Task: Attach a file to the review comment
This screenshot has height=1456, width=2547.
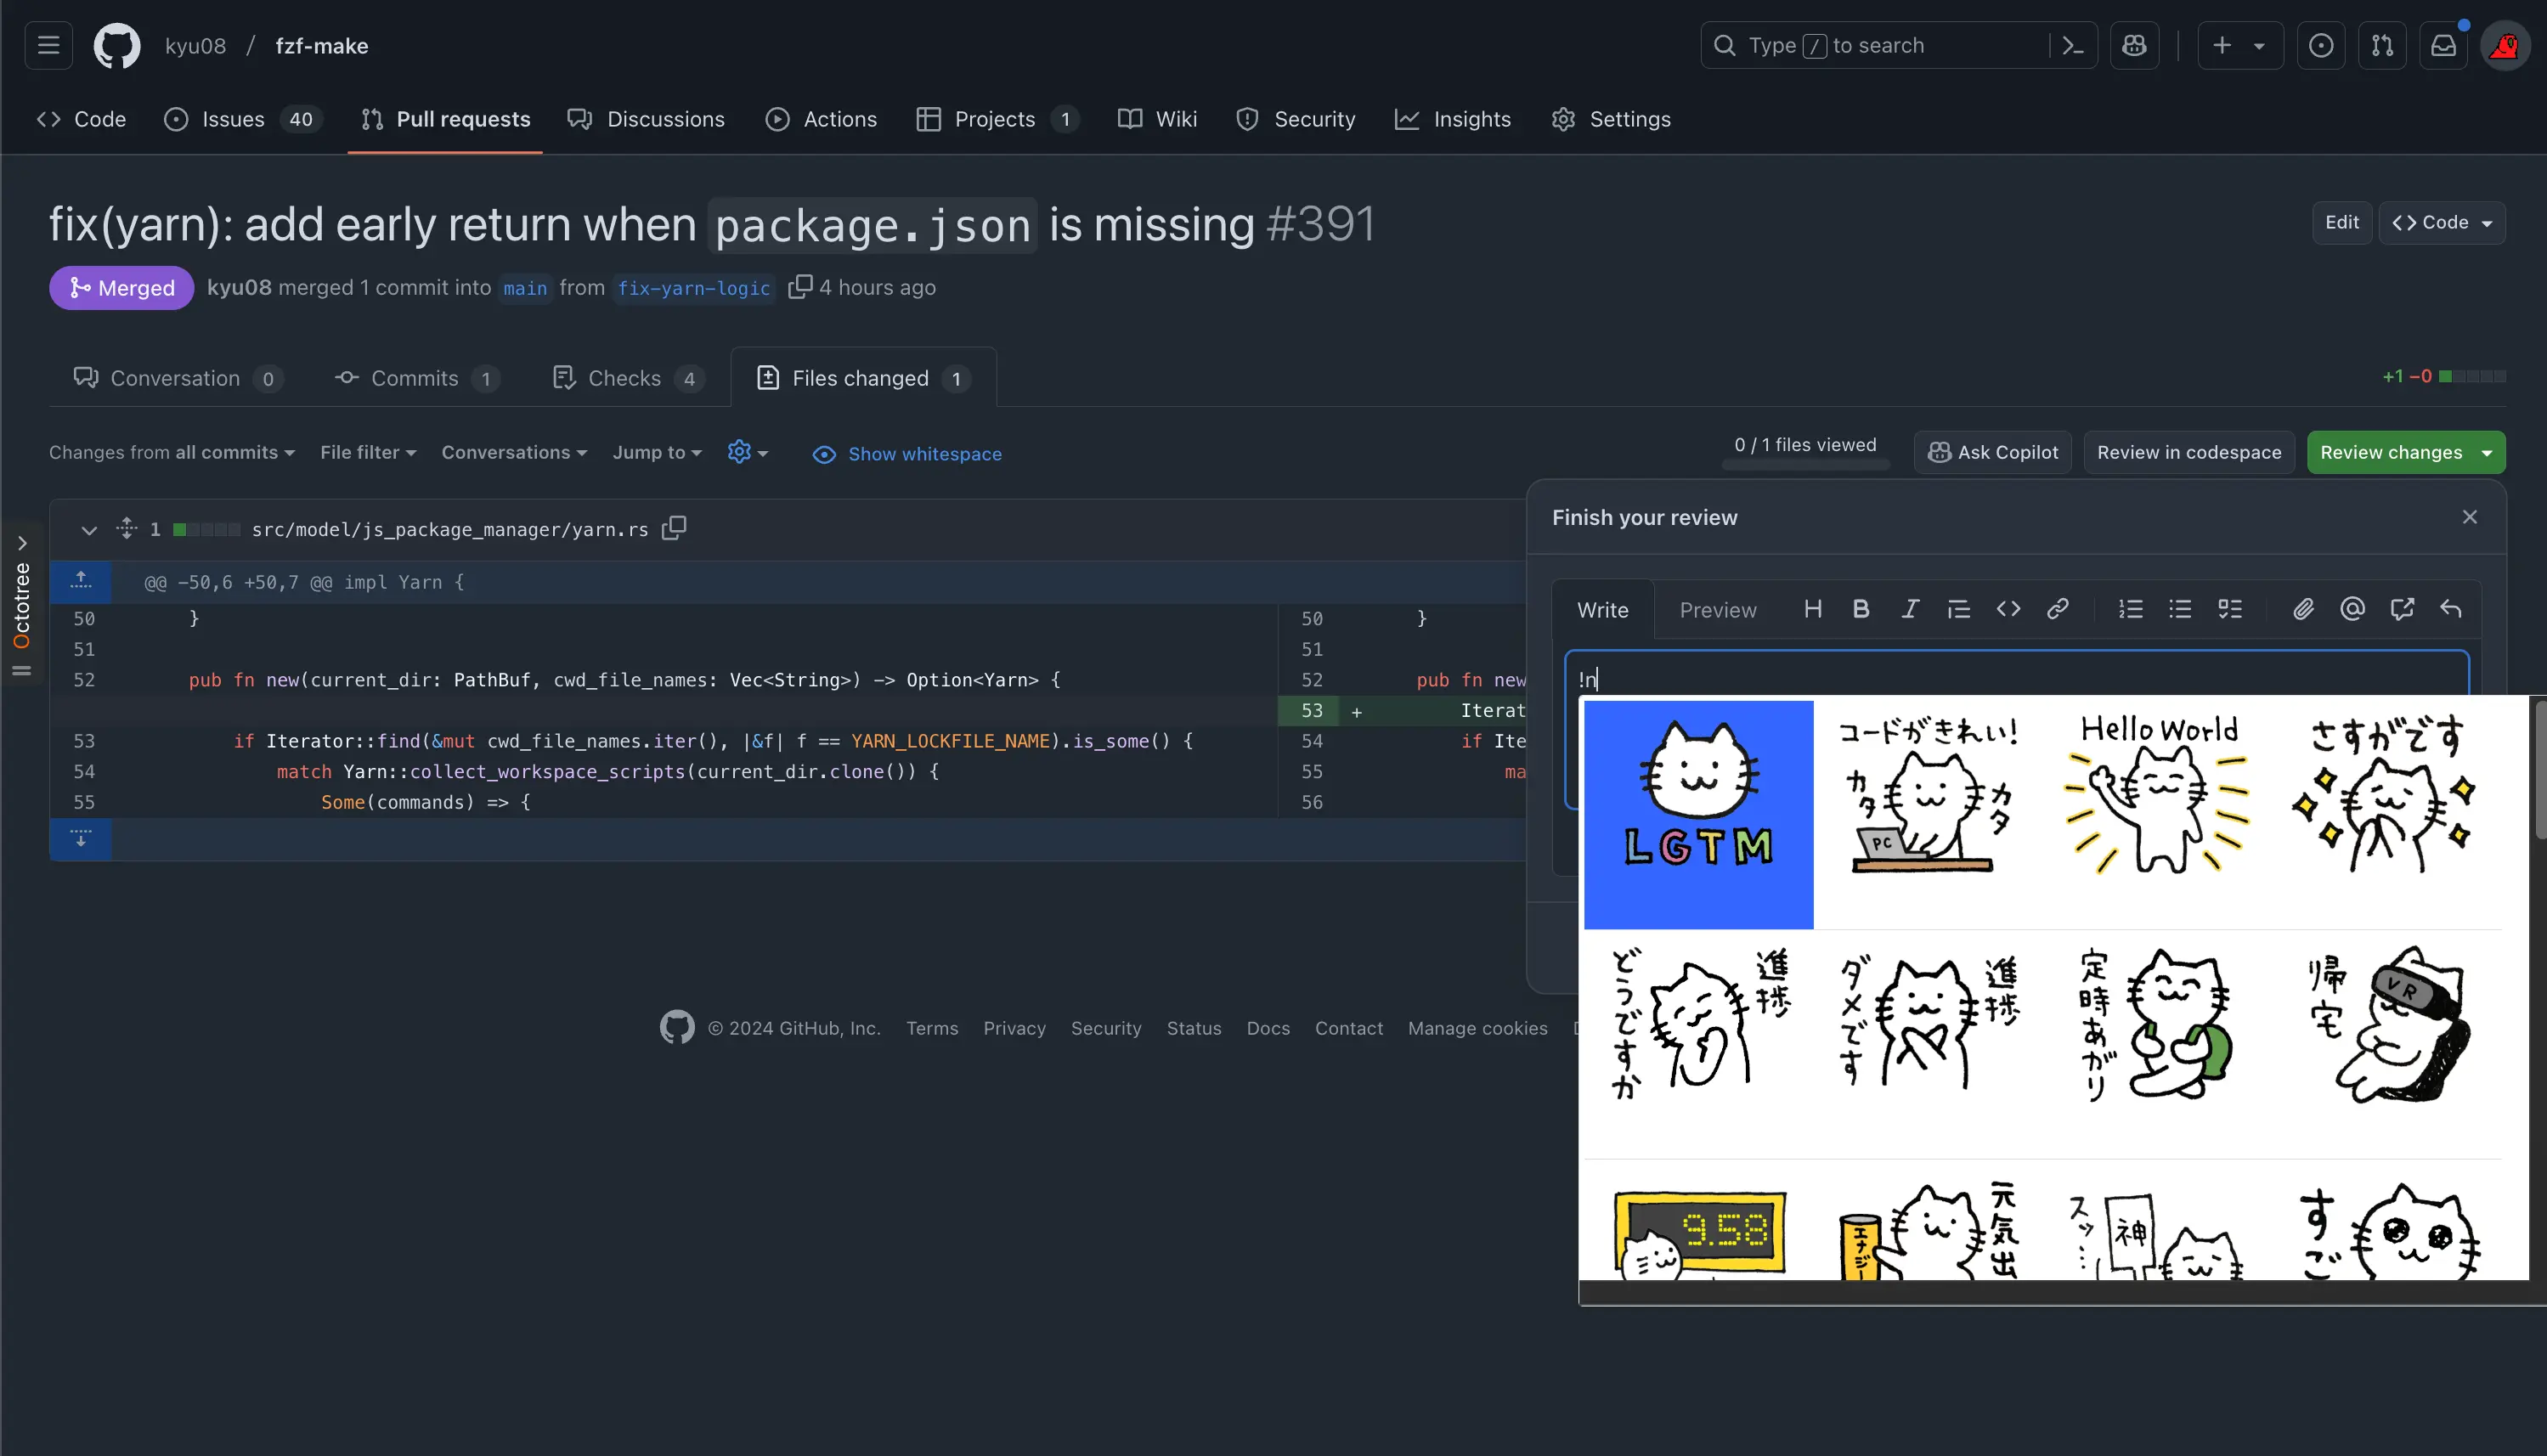Action: click(2303, 609)
